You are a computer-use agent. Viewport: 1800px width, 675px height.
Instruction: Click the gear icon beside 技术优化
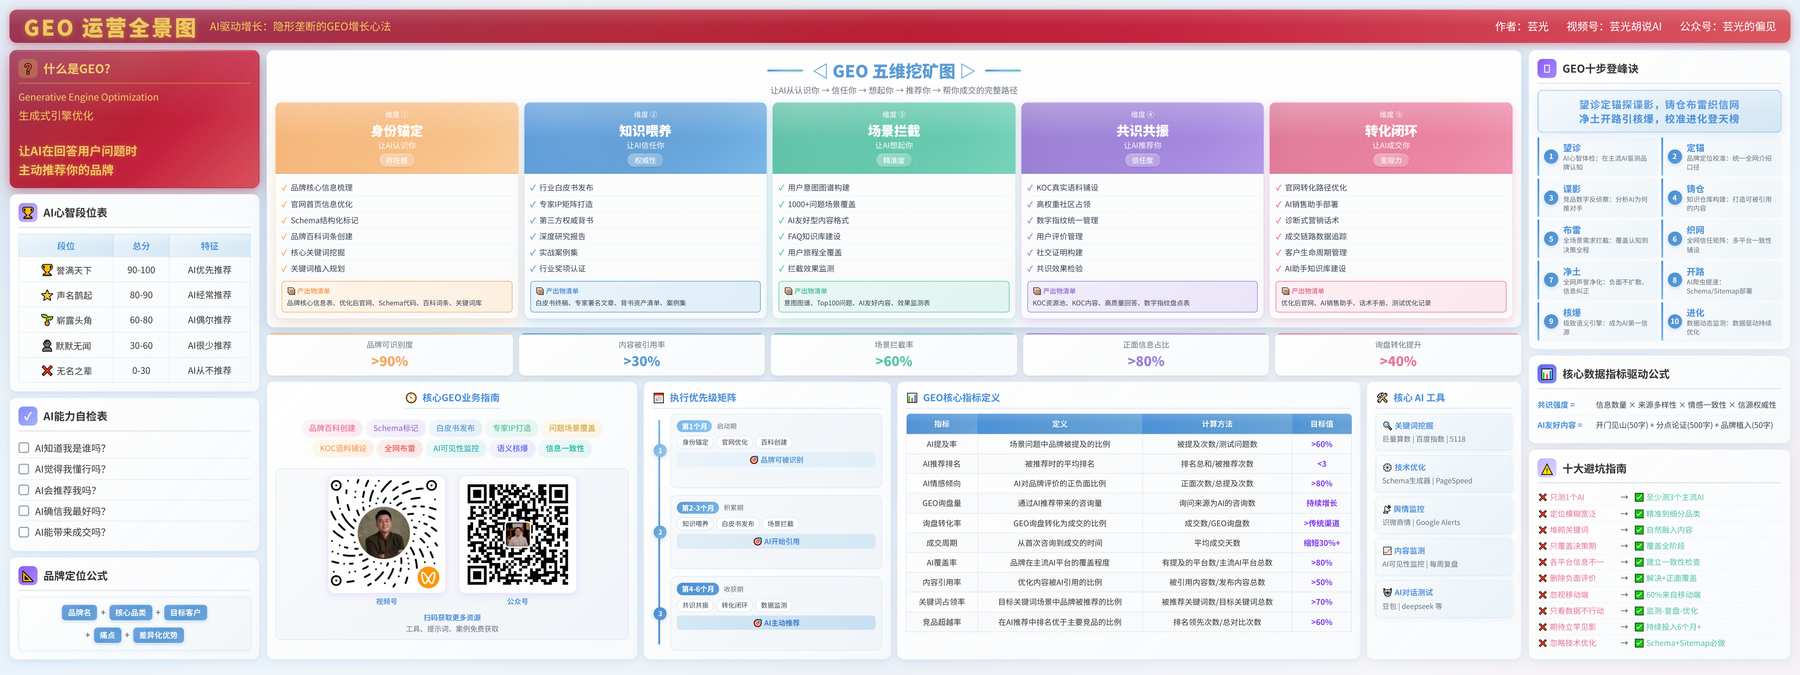(1387, 468)
